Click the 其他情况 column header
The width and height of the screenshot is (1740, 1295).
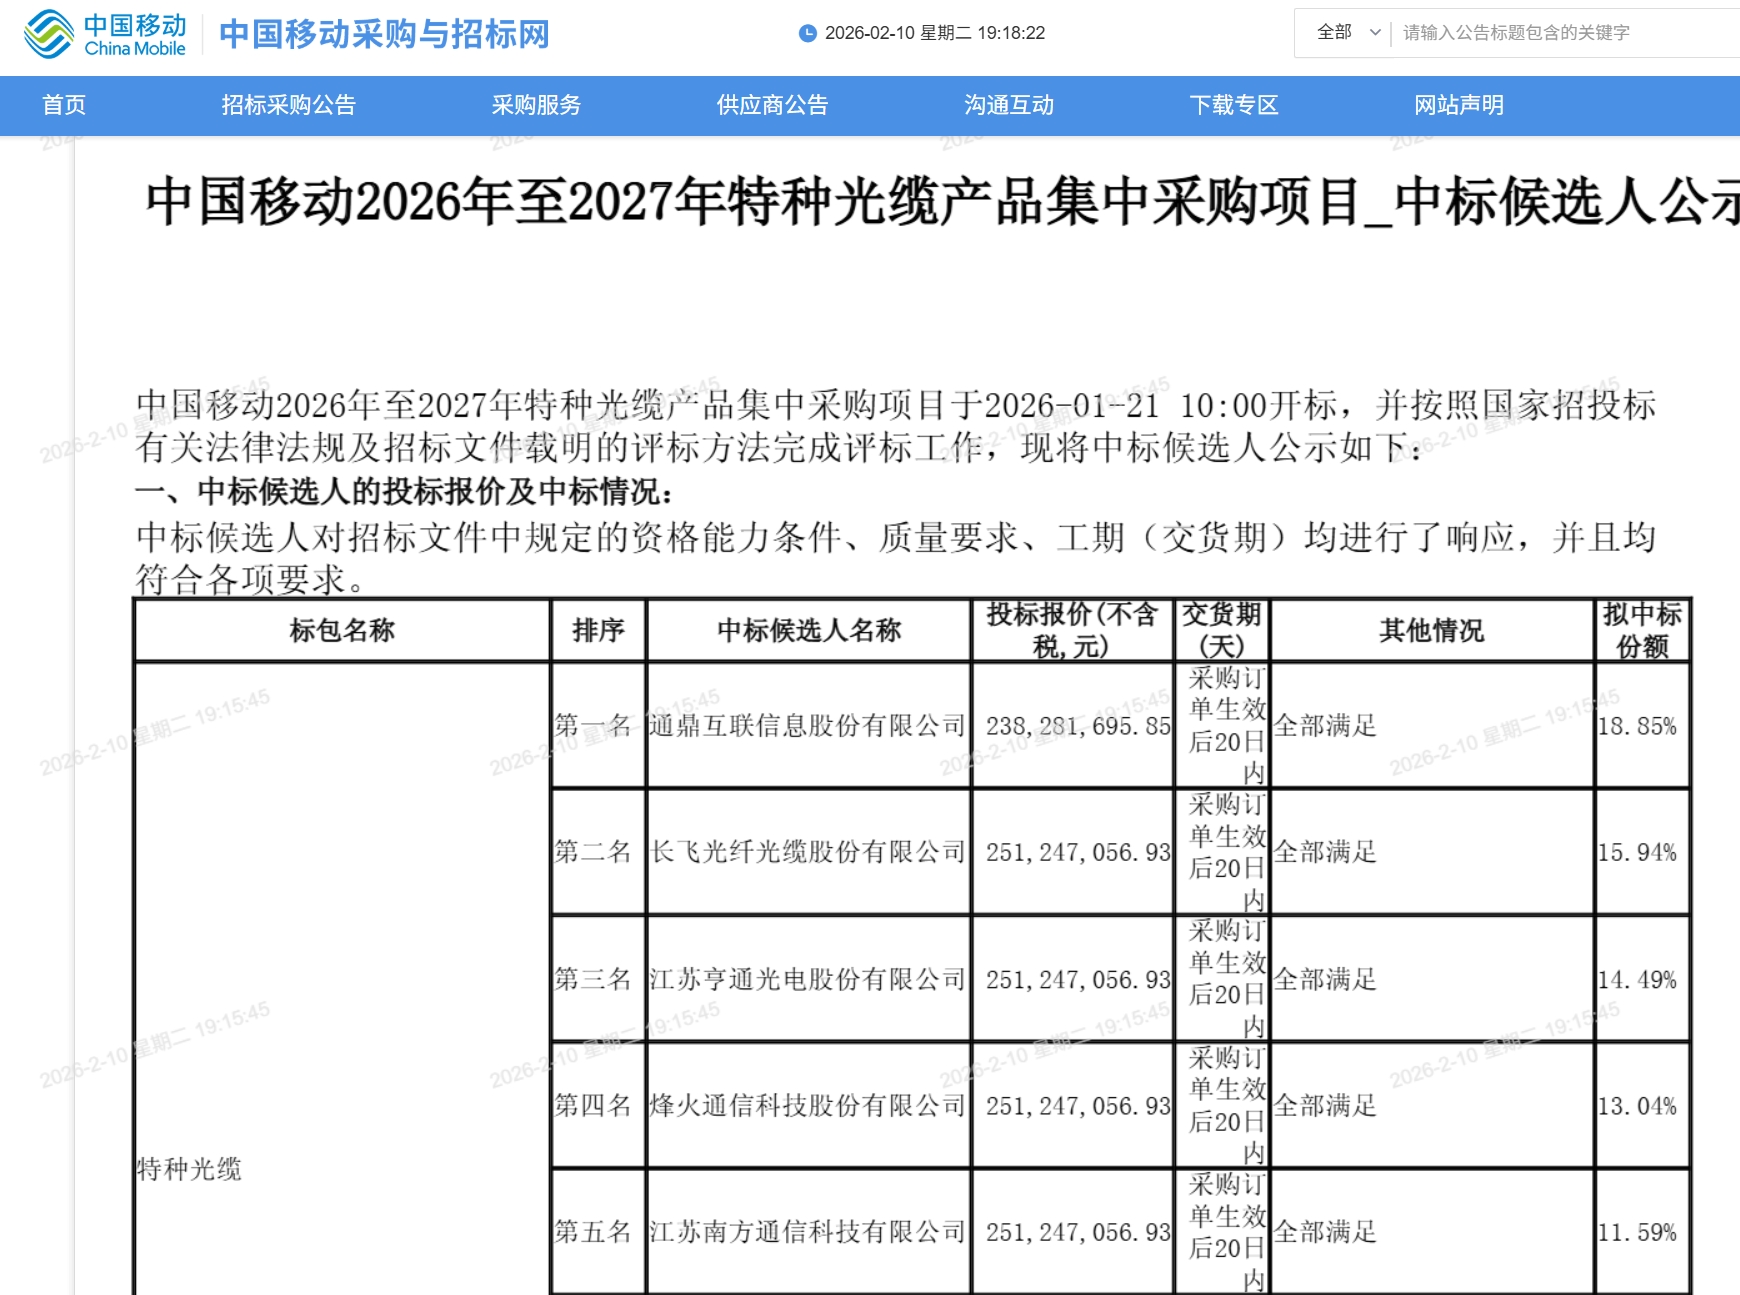(1432, 630)
